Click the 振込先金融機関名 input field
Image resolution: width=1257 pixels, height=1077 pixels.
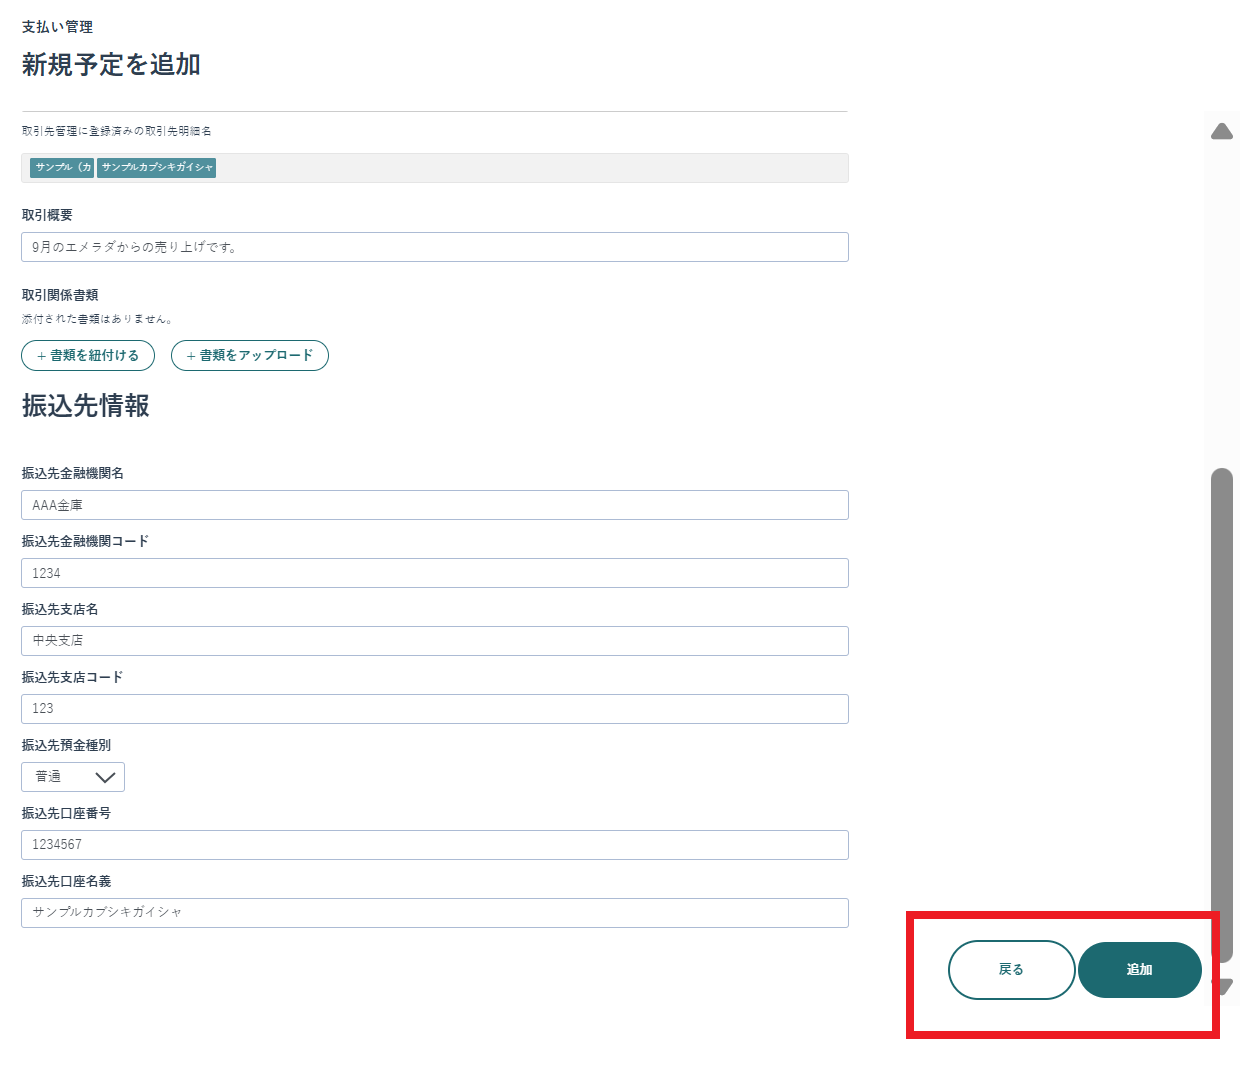click(434, 505)
